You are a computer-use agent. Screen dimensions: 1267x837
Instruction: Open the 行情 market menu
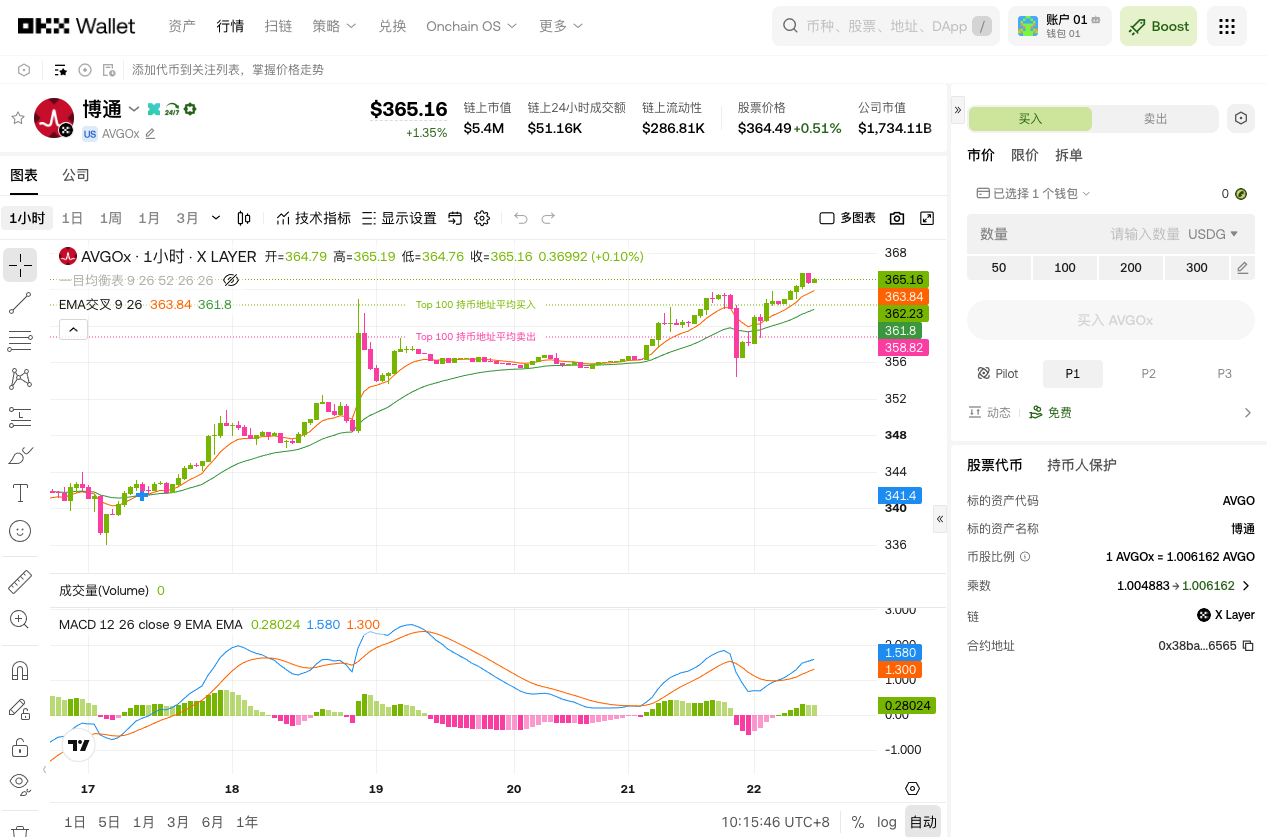[230, 26]
